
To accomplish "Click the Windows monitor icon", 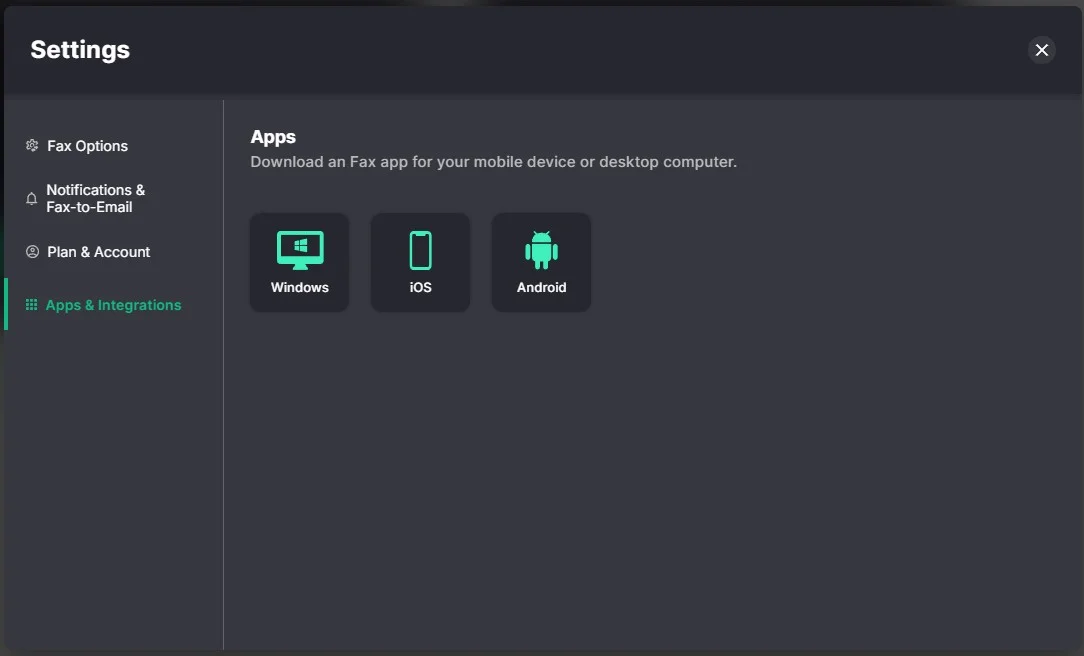I will click(300, 250).
